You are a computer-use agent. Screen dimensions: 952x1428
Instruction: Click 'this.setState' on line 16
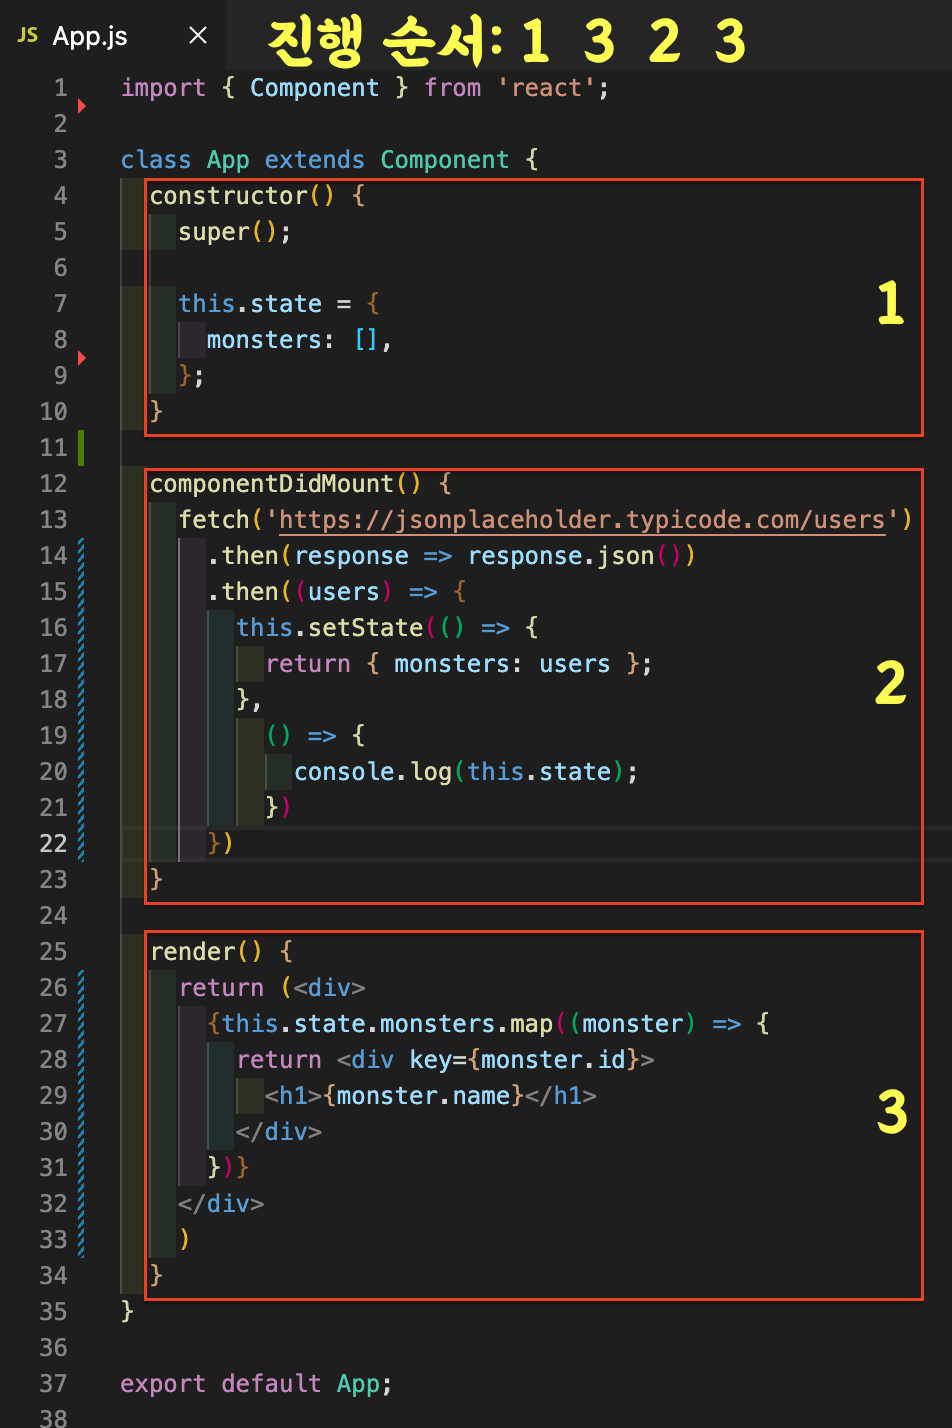click(330, 628)
